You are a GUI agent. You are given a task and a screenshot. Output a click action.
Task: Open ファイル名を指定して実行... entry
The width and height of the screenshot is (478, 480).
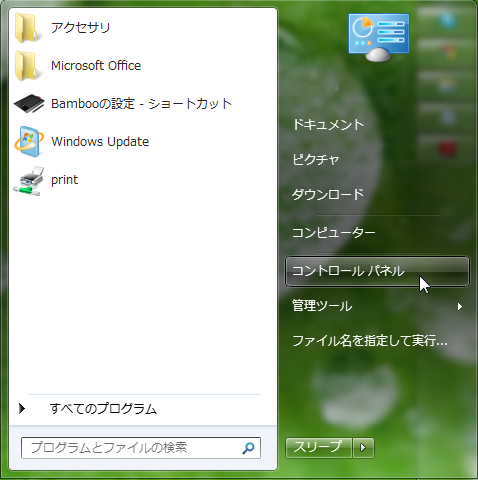[x=370, y=341]
